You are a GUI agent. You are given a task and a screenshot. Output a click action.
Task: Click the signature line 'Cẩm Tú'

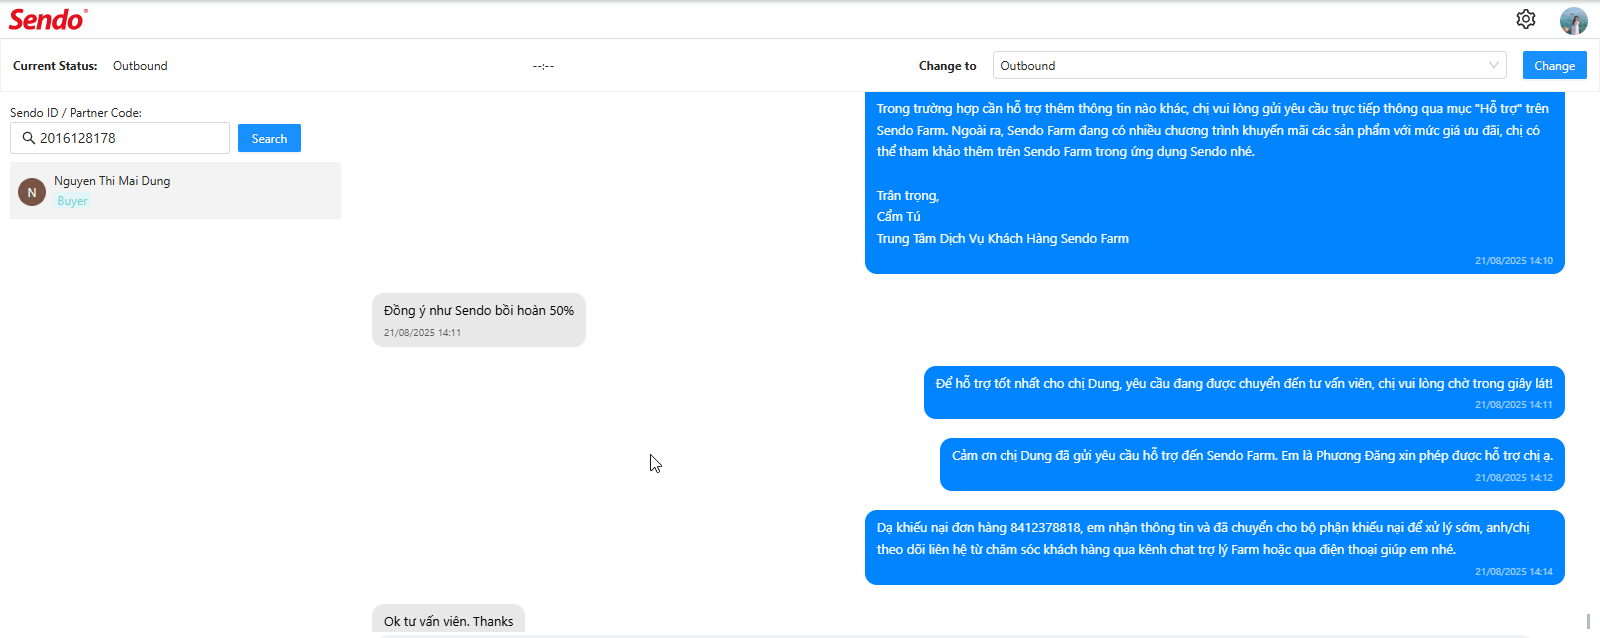tap(898, 217)
